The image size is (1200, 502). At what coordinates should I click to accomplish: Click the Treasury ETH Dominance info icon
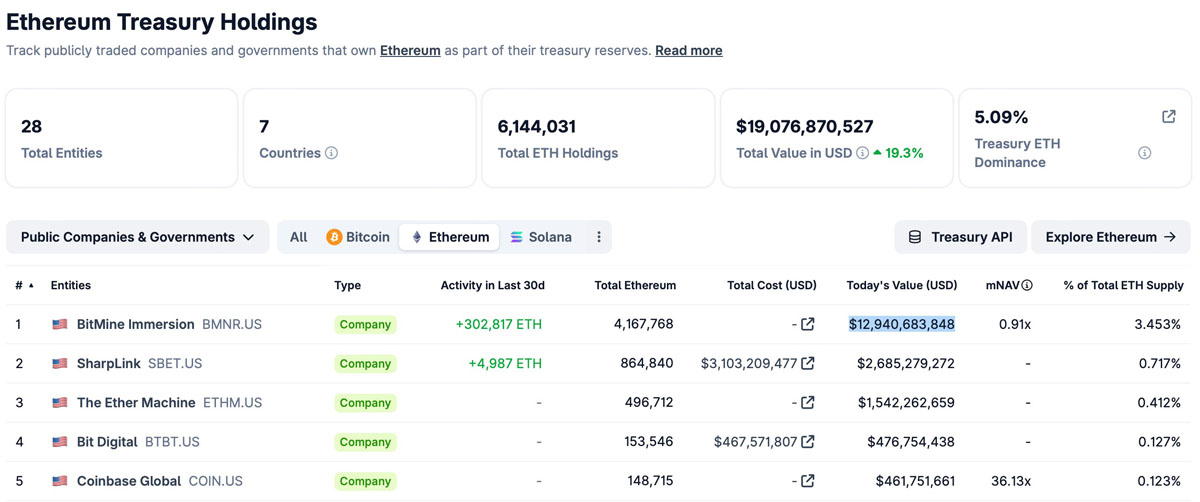click(x=1144, y=153)
